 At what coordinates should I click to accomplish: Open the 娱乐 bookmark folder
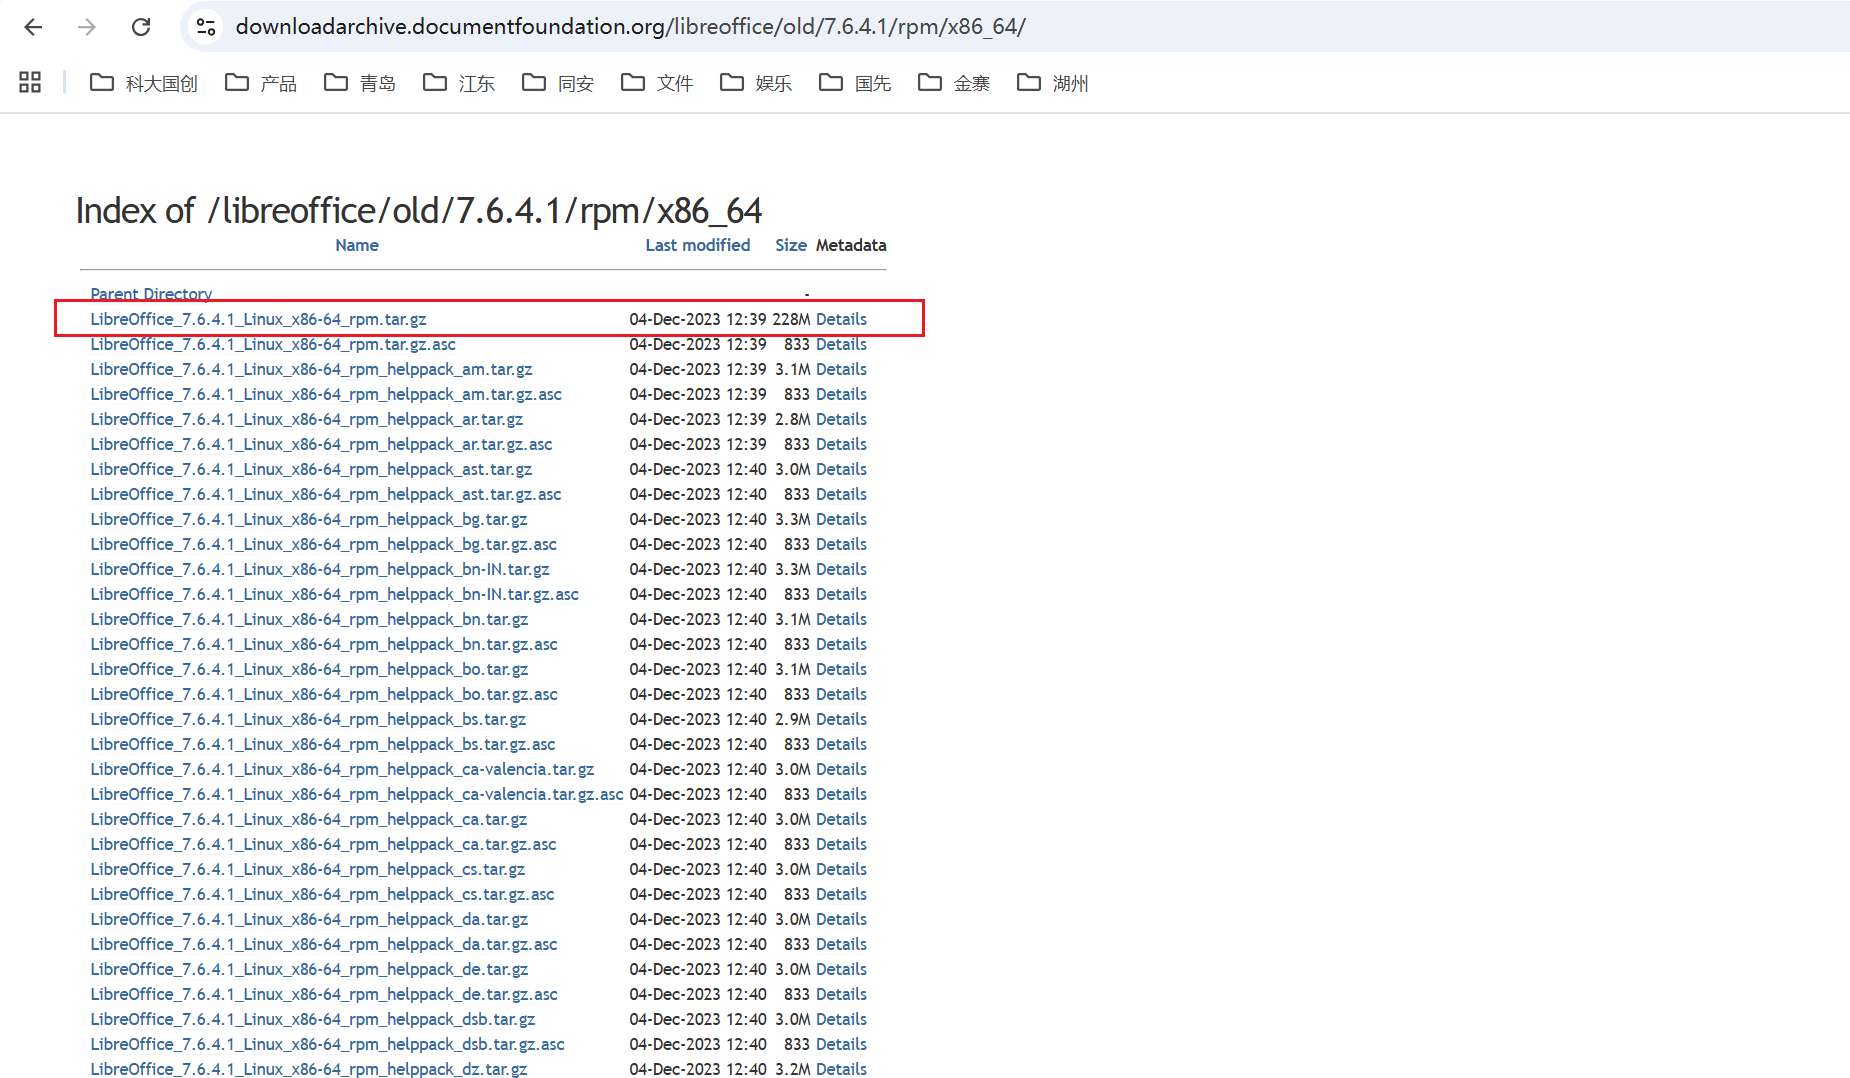[756, 83]
